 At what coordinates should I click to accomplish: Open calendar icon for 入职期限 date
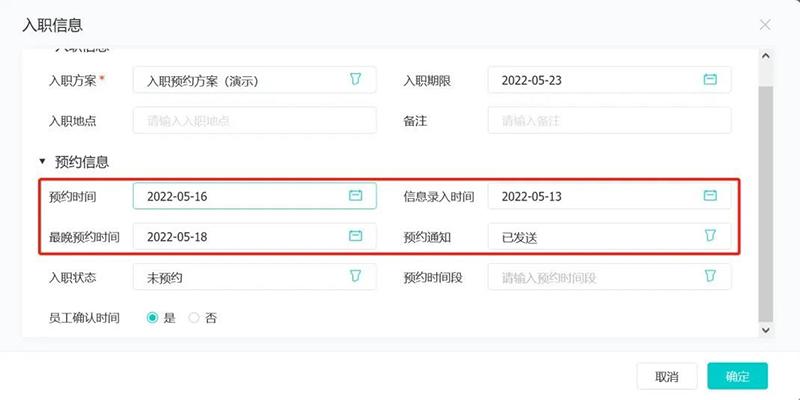(710, 80)
